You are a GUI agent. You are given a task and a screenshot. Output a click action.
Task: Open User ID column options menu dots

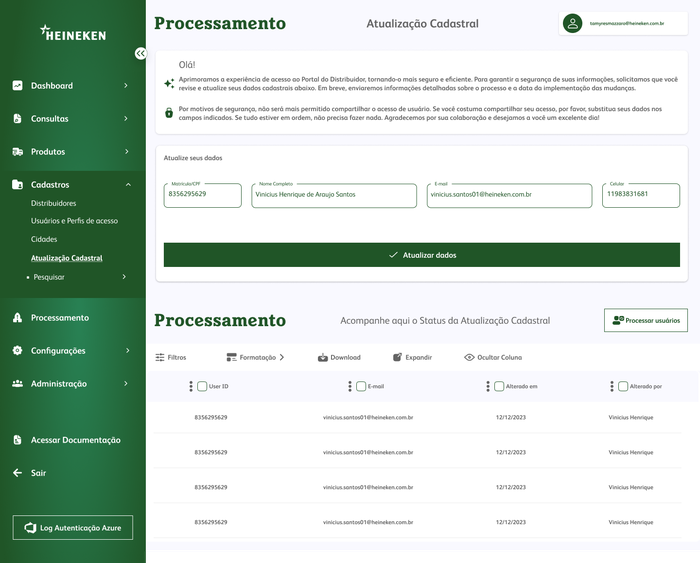click(x=191, y=386)
